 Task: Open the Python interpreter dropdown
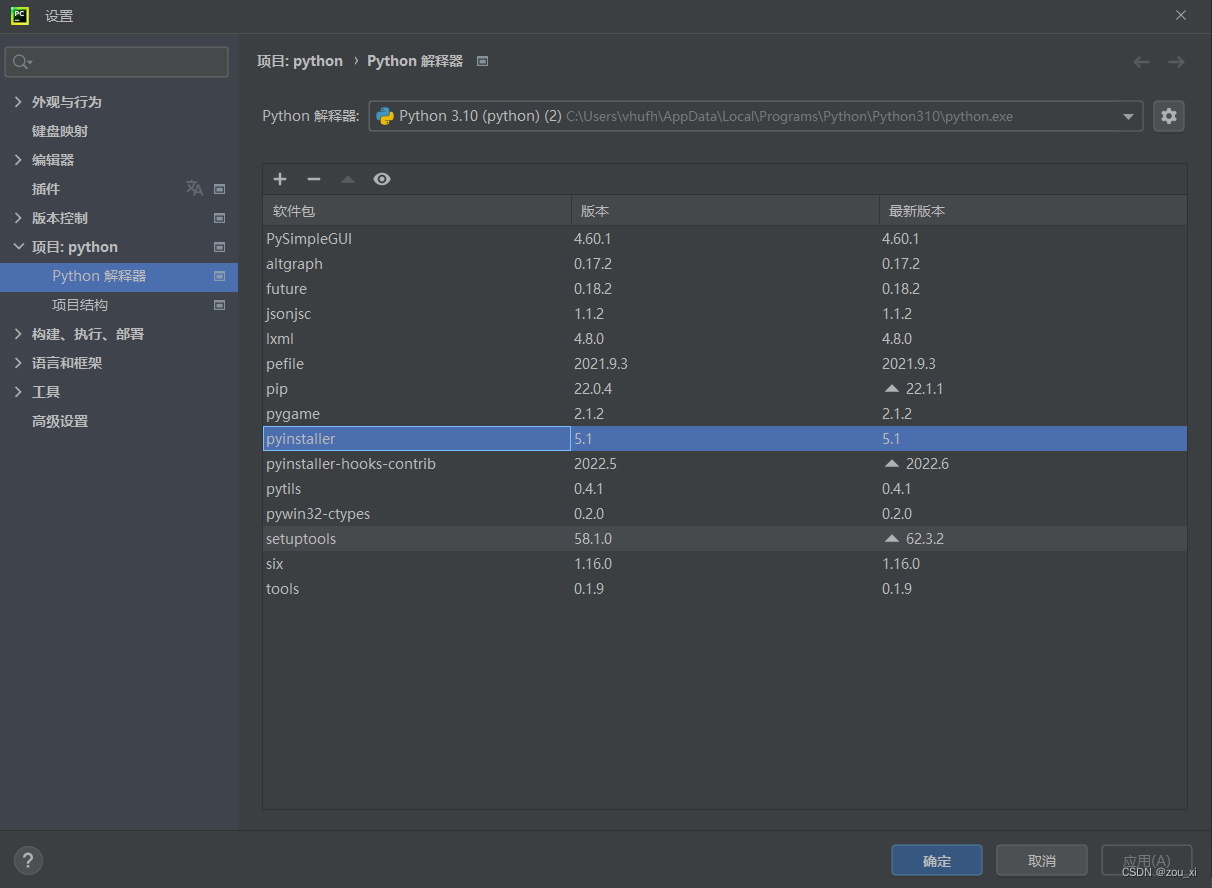click(1129, 116)
